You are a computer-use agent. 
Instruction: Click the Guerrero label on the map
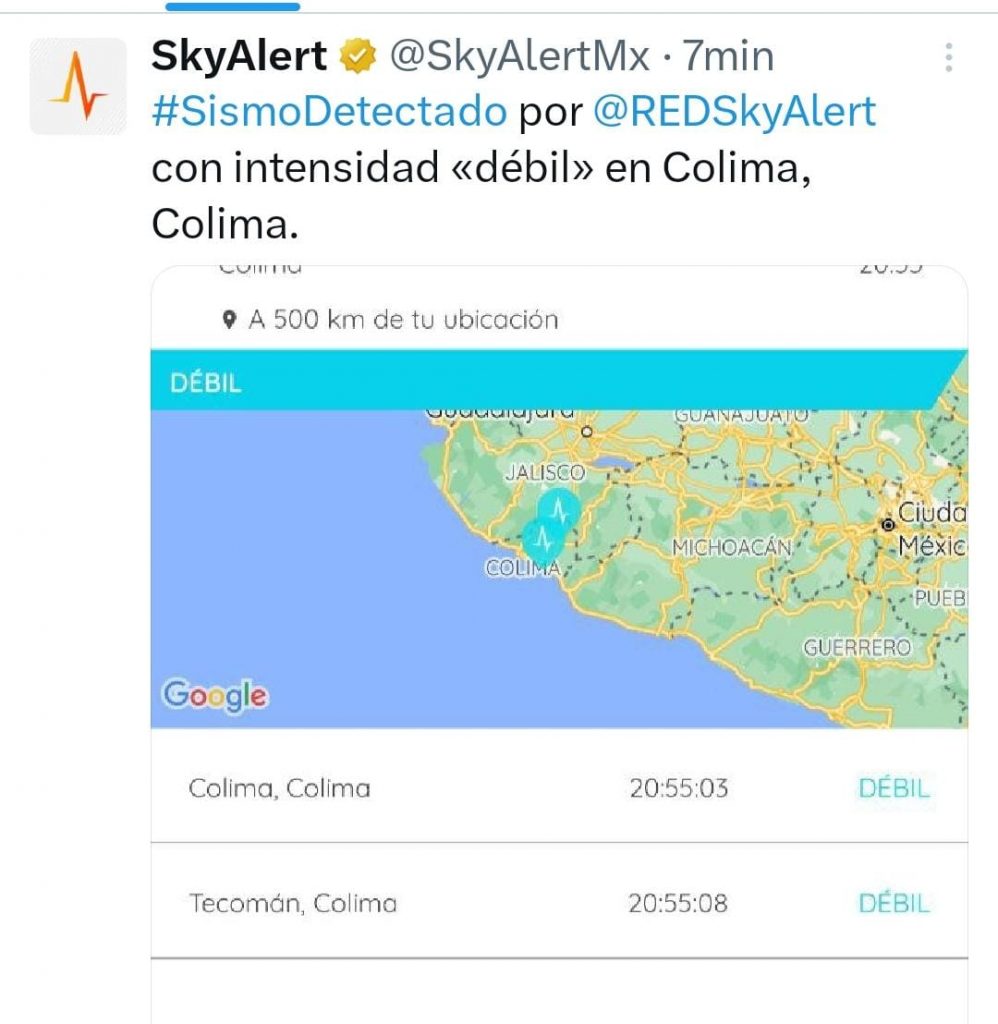point(857,648)
